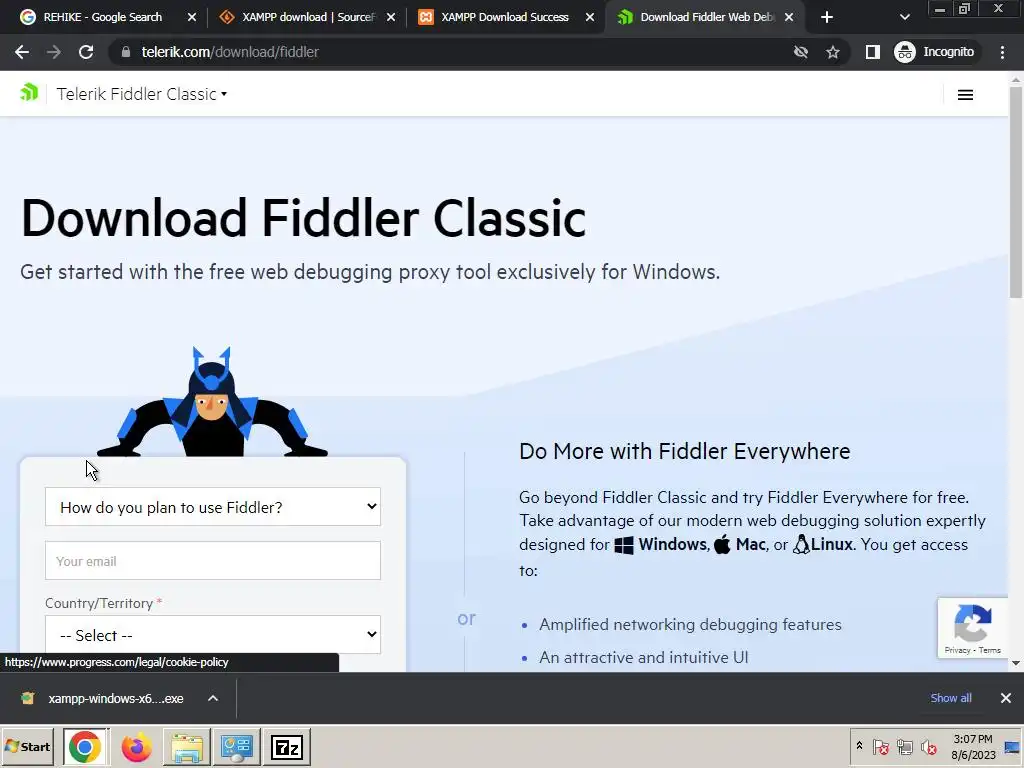
Task: Click 'An attractive and intuitive UI' bullet
Action: [643, 657]
